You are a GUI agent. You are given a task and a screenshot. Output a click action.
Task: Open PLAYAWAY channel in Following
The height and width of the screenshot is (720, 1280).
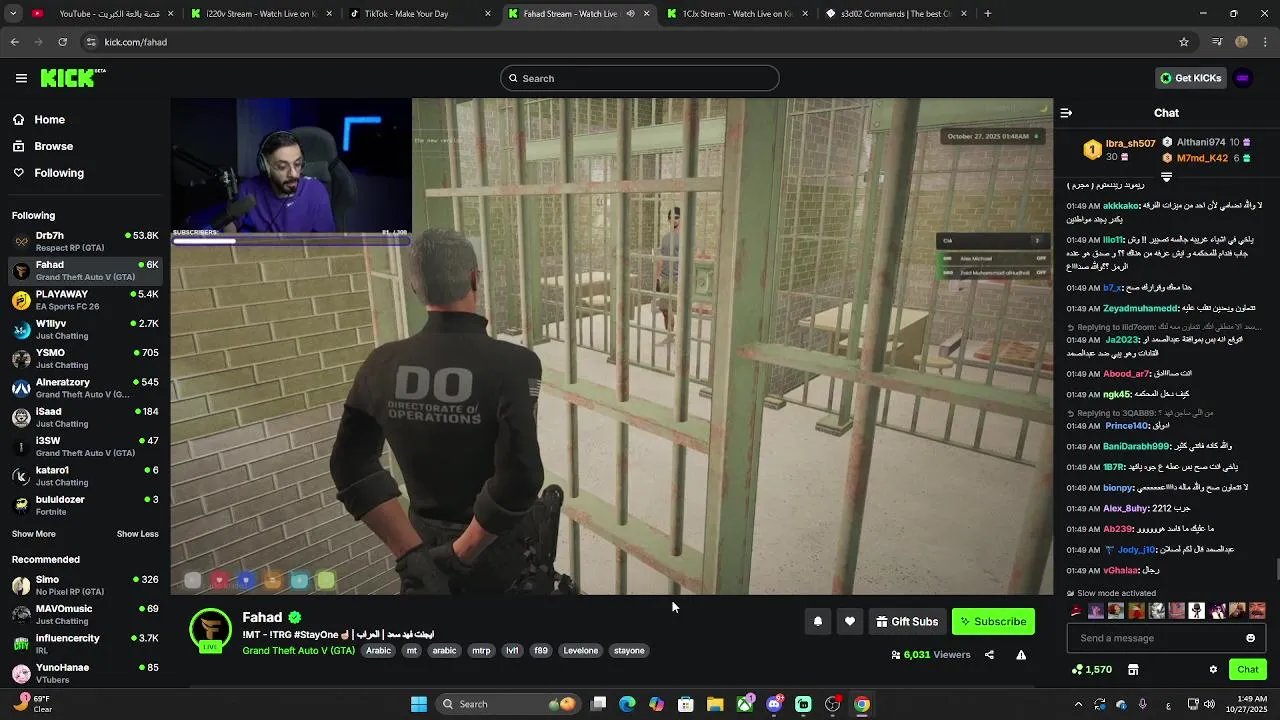85,300
